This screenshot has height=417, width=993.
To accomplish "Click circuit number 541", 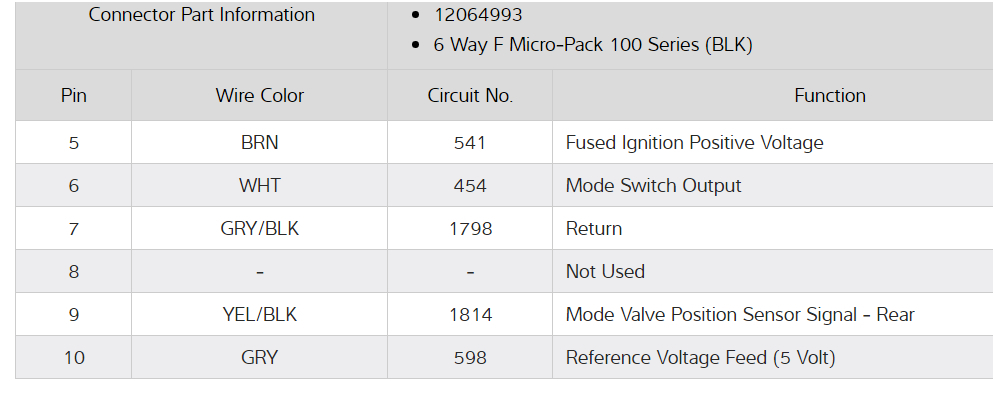I will coord(470,143).
